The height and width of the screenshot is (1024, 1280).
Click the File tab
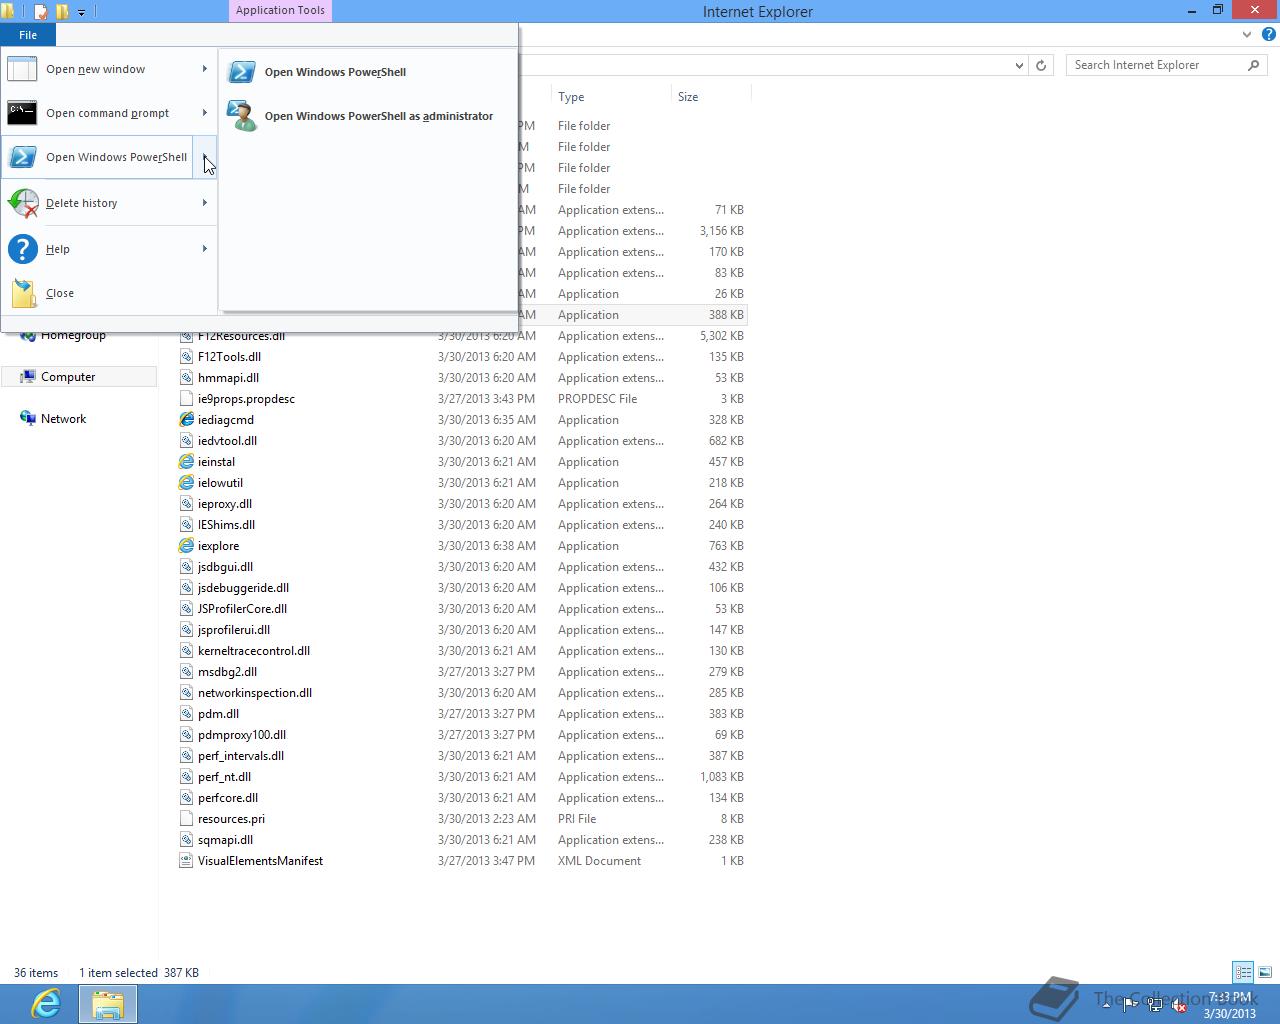point(28,35)
